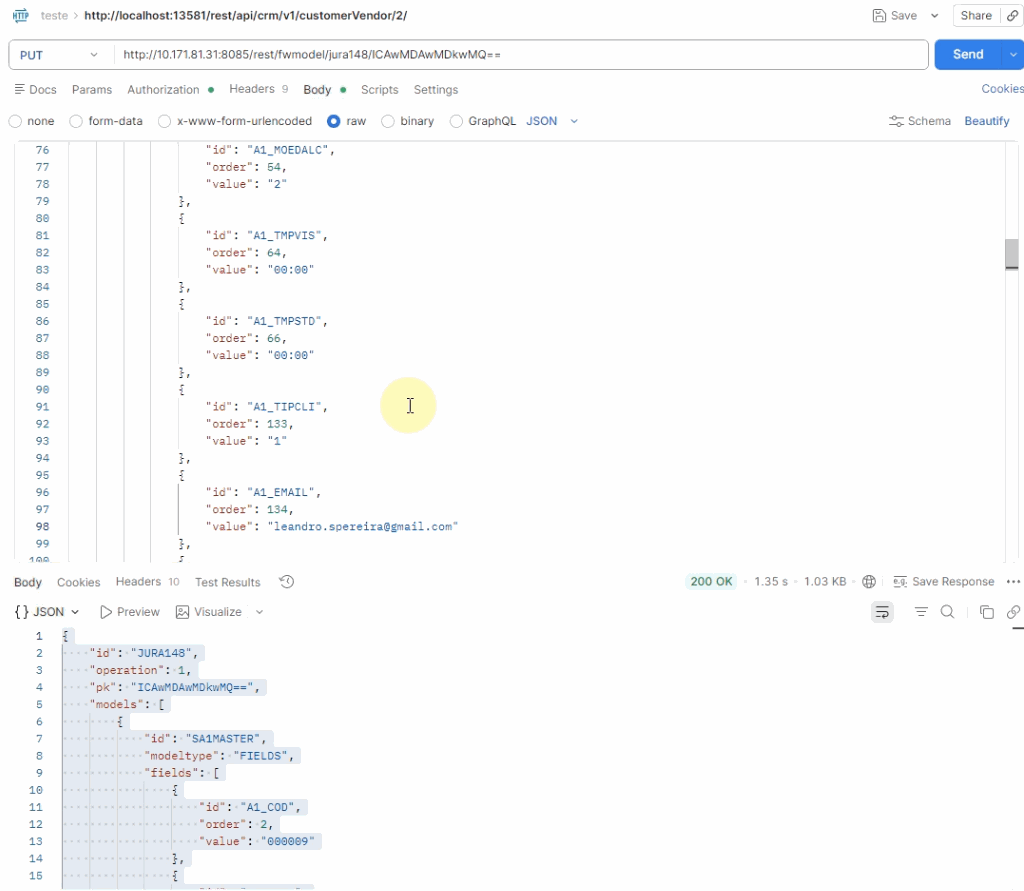The width and height of the screenshot is (1024, 891).
Task: Open the Docs panel
Action: point(35,89)
